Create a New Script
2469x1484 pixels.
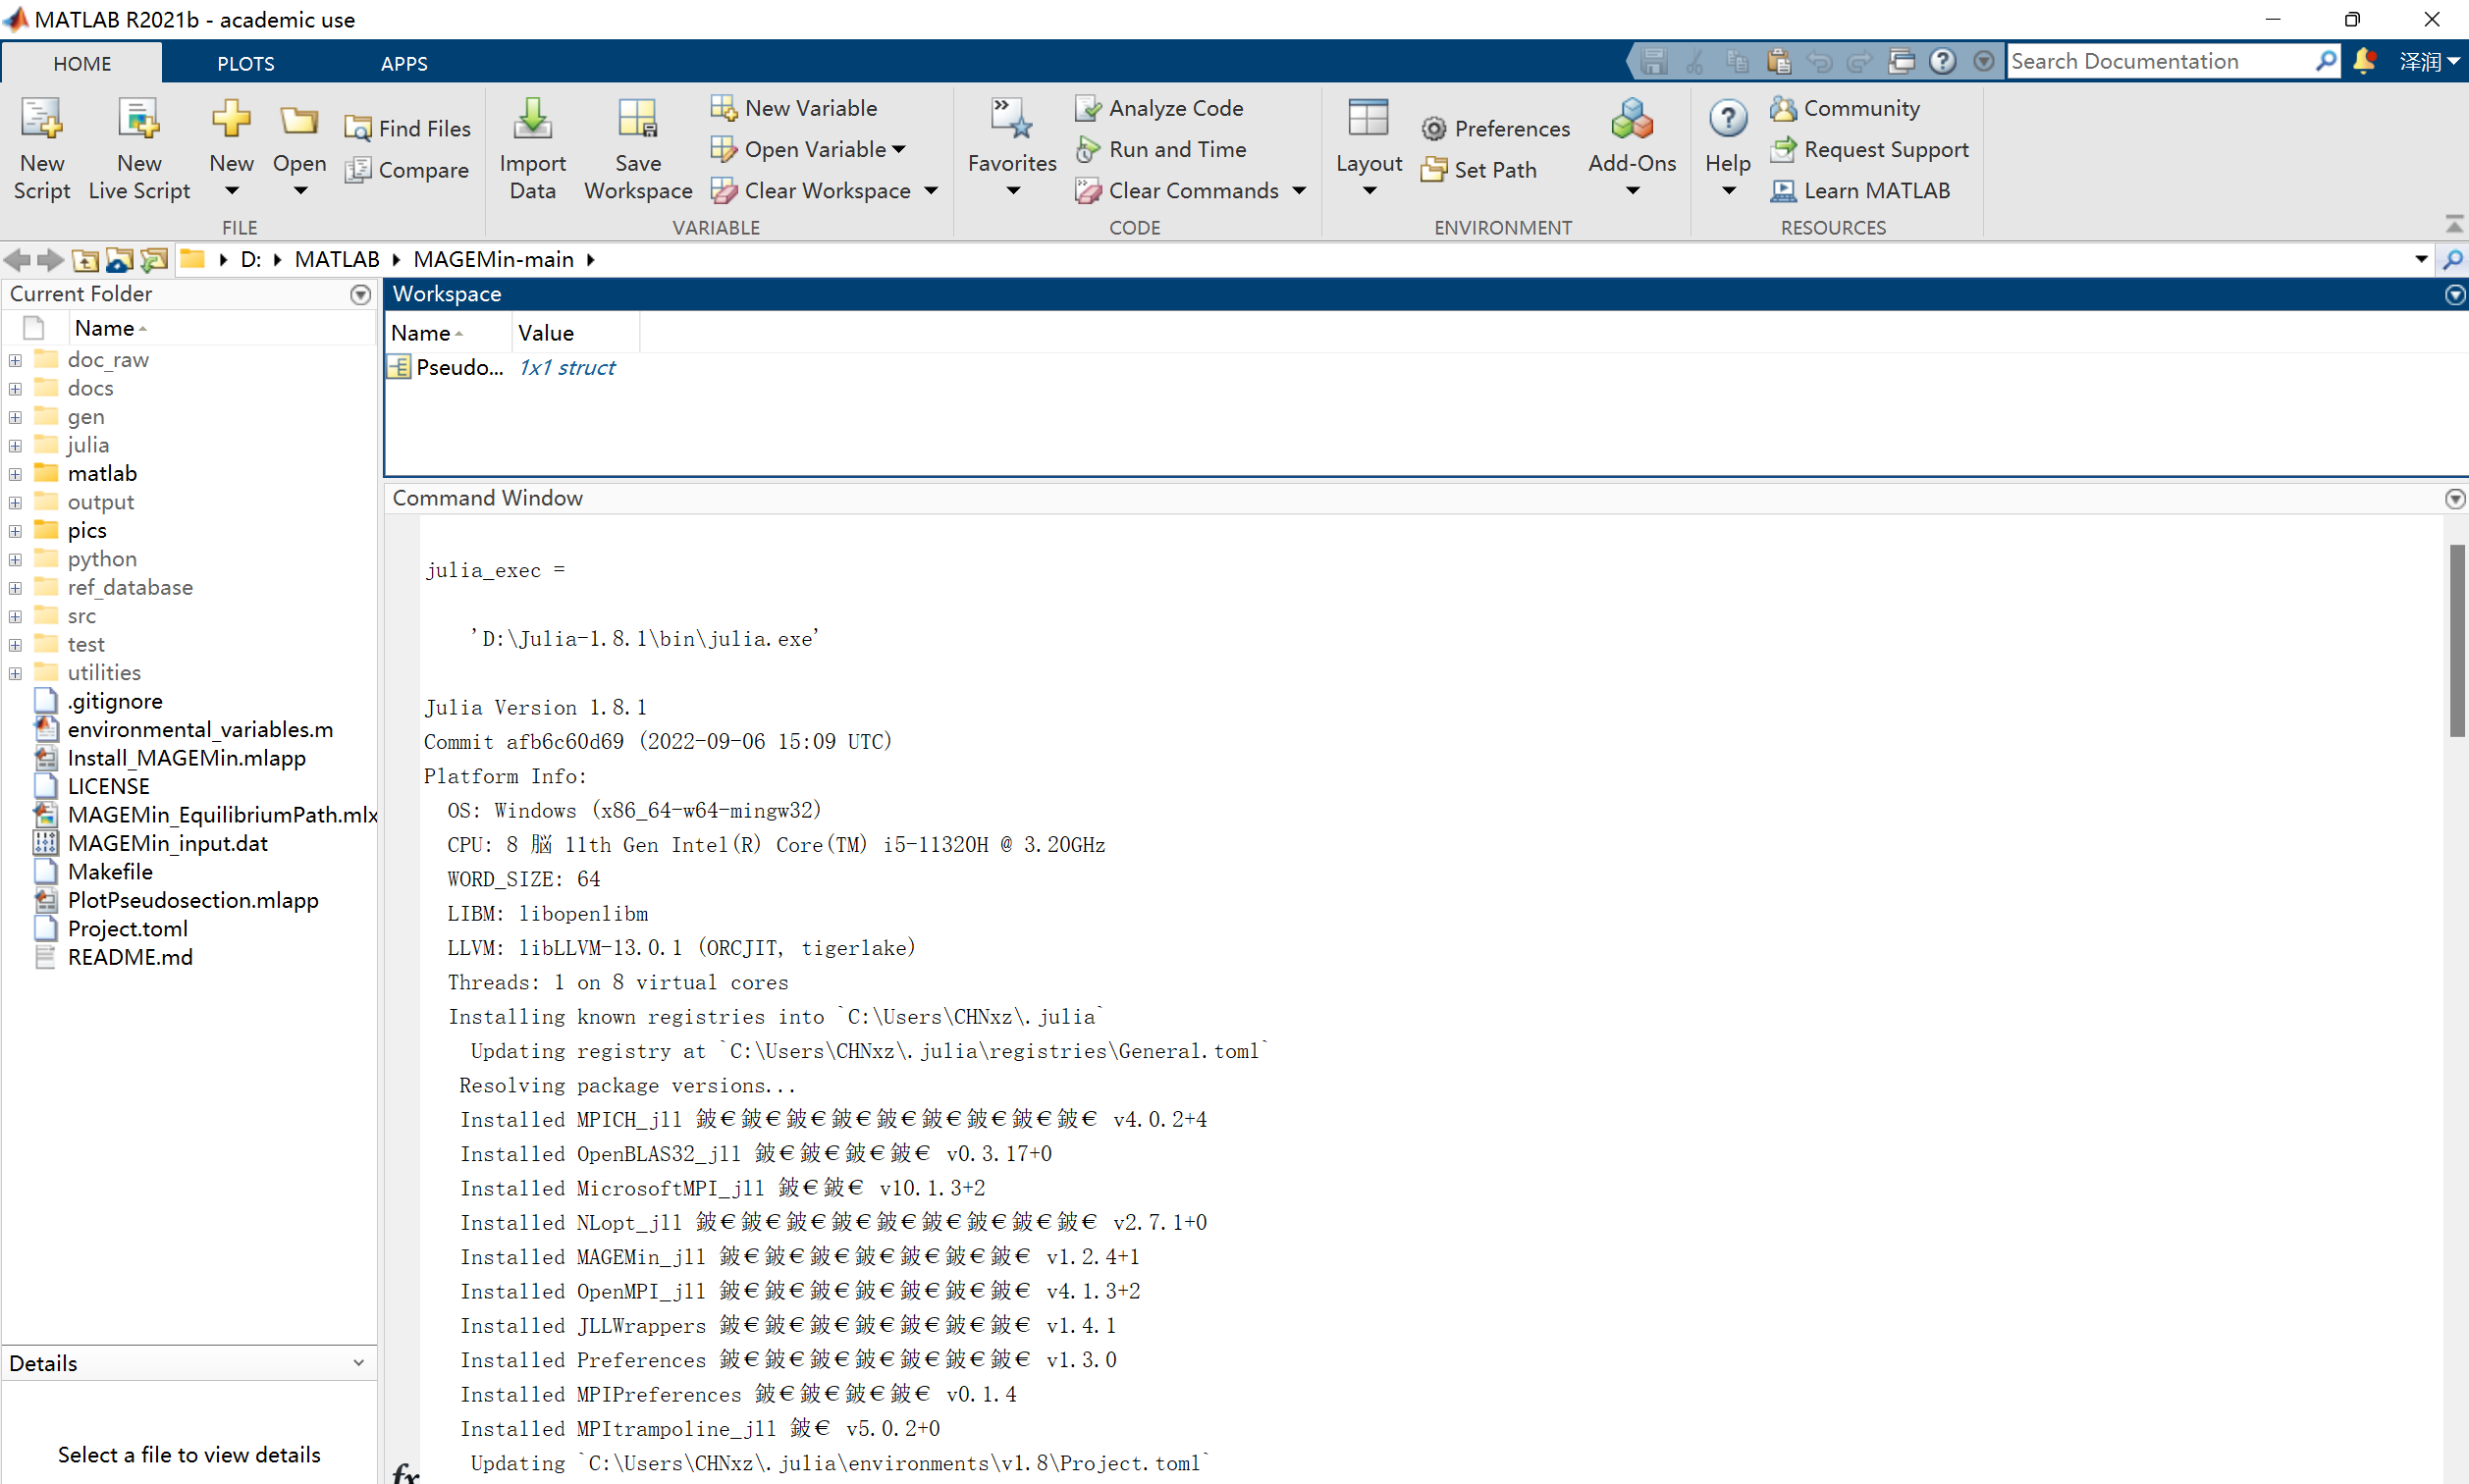pyautogui.click(x=41, y=148)
